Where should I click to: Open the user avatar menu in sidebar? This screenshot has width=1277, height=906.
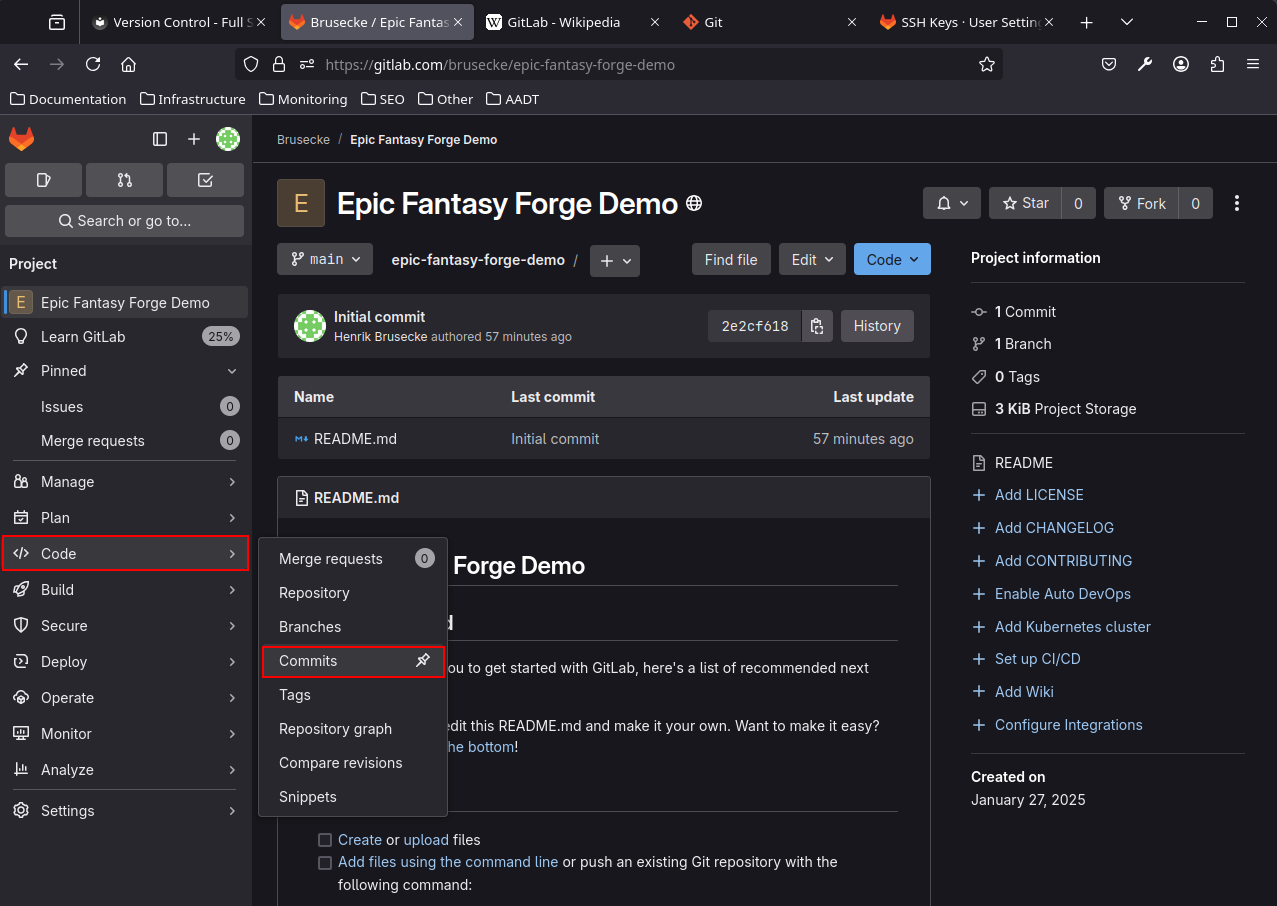(228, 139)
